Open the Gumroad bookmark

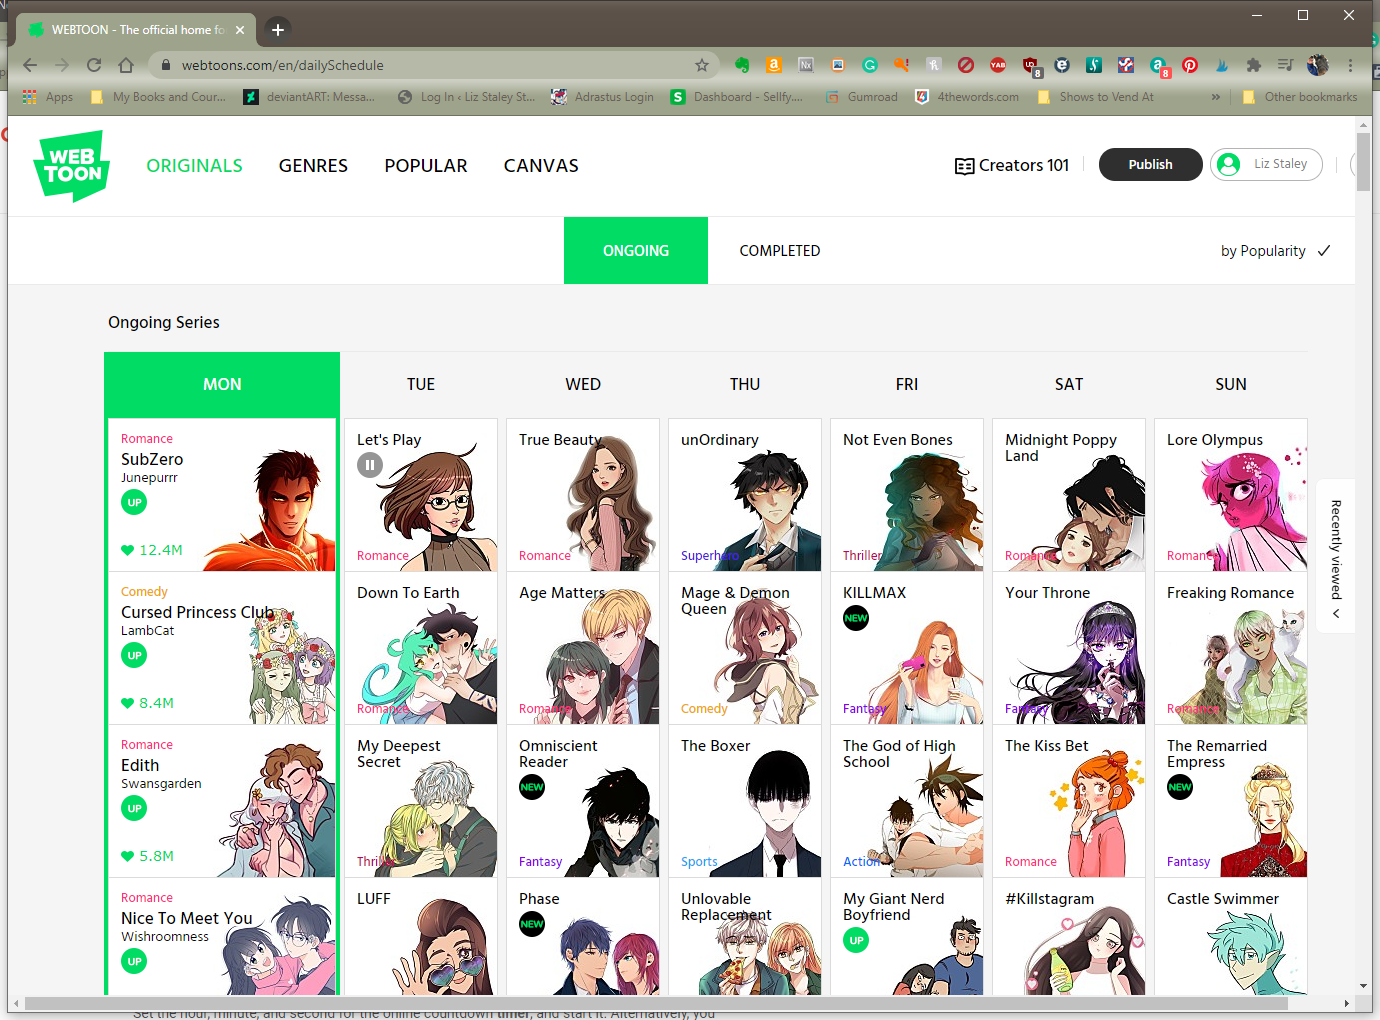pos(862,97)
